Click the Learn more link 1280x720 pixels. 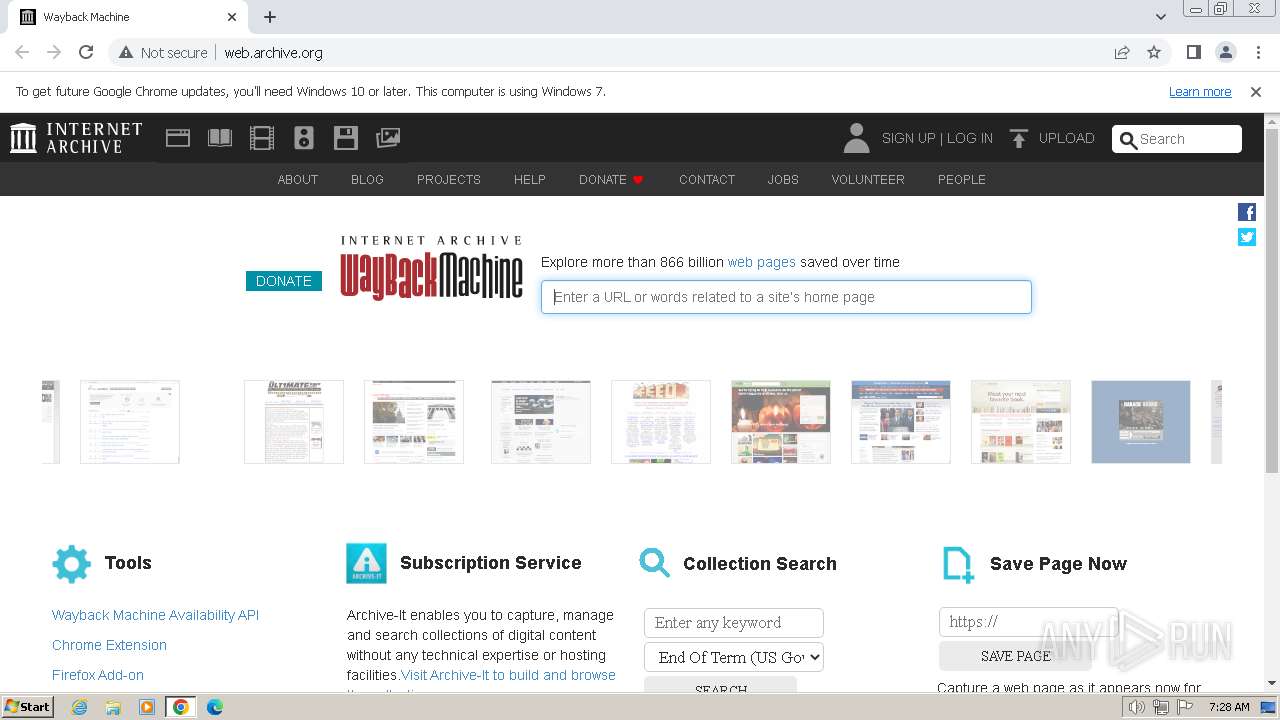pos(1200,91)
